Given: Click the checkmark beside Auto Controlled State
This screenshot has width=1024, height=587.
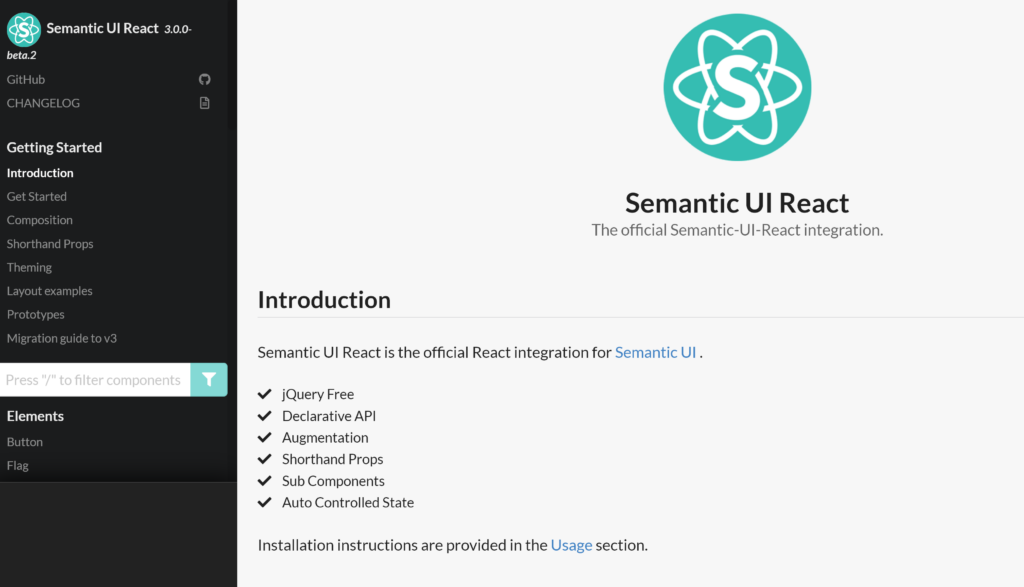Looking at the screenshot, I should click(264, 501).
